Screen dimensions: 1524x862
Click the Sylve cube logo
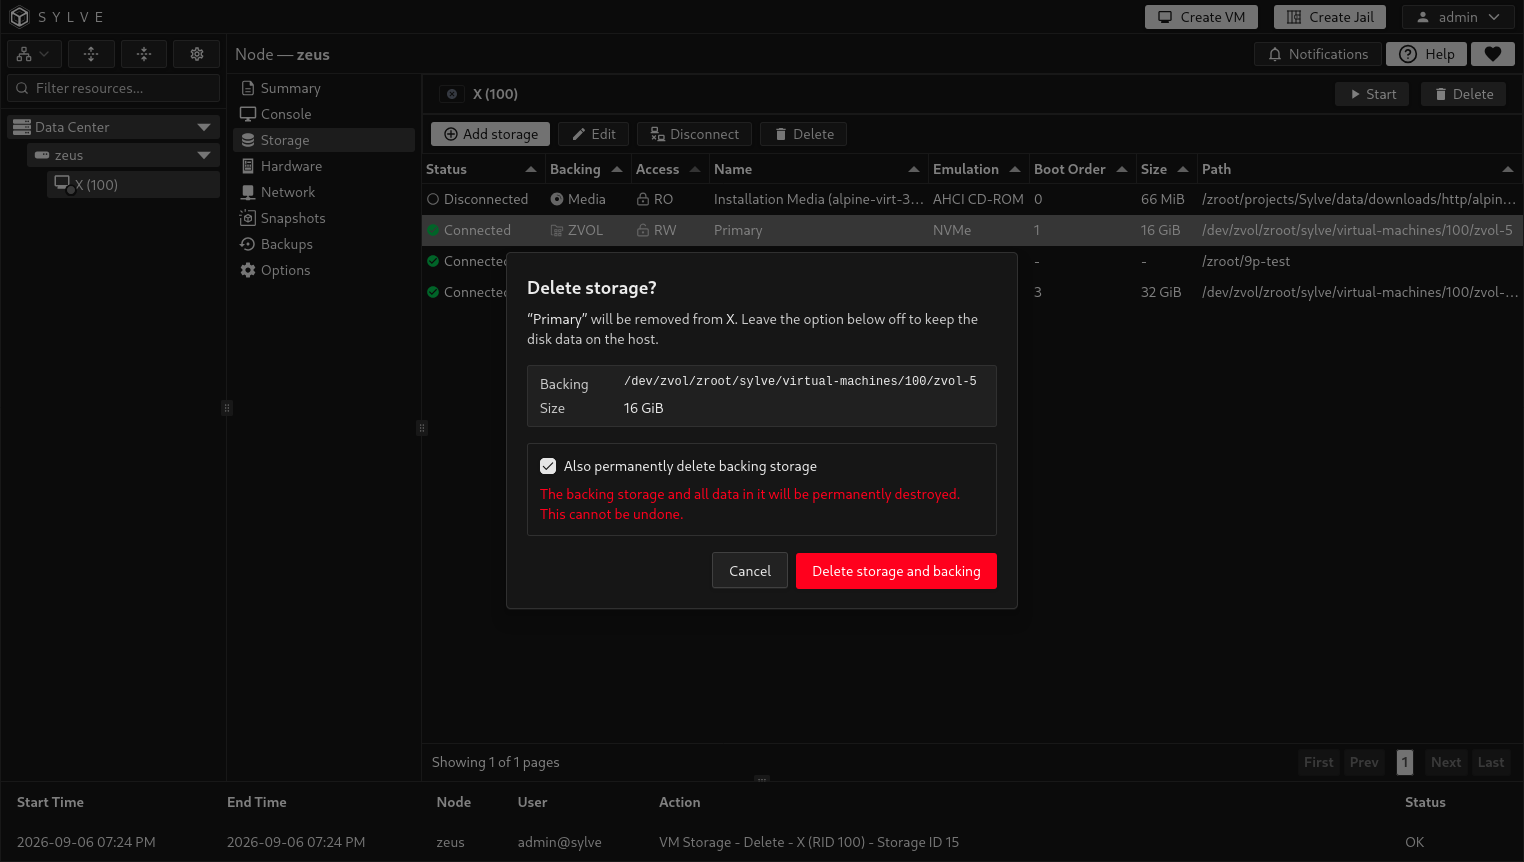tap(19, 17)
